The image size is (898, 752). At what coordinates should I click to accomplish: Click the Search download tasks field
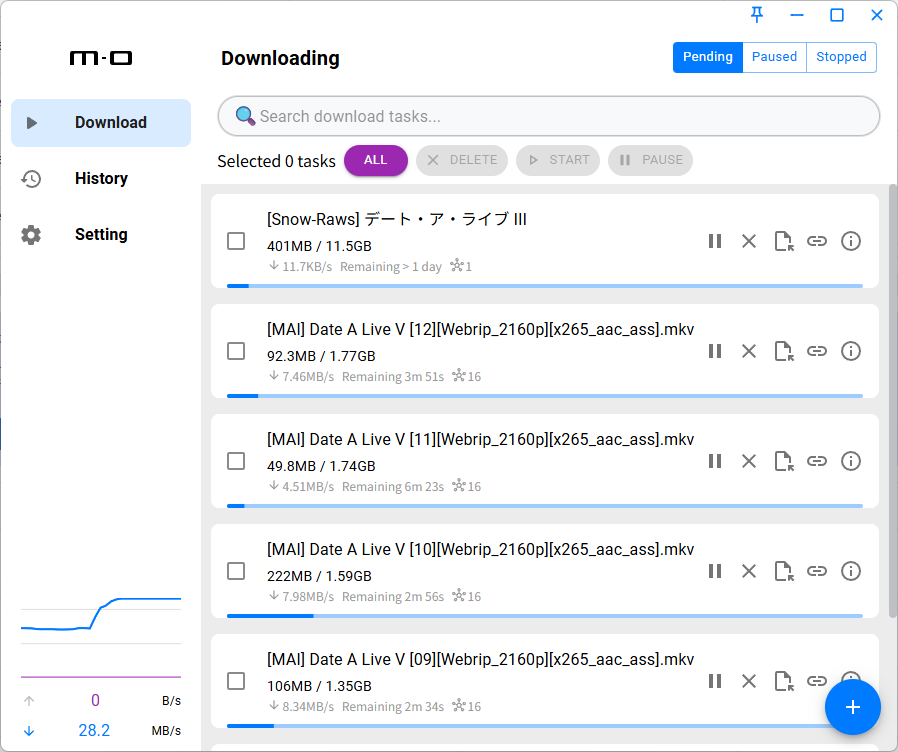[560, 116]
